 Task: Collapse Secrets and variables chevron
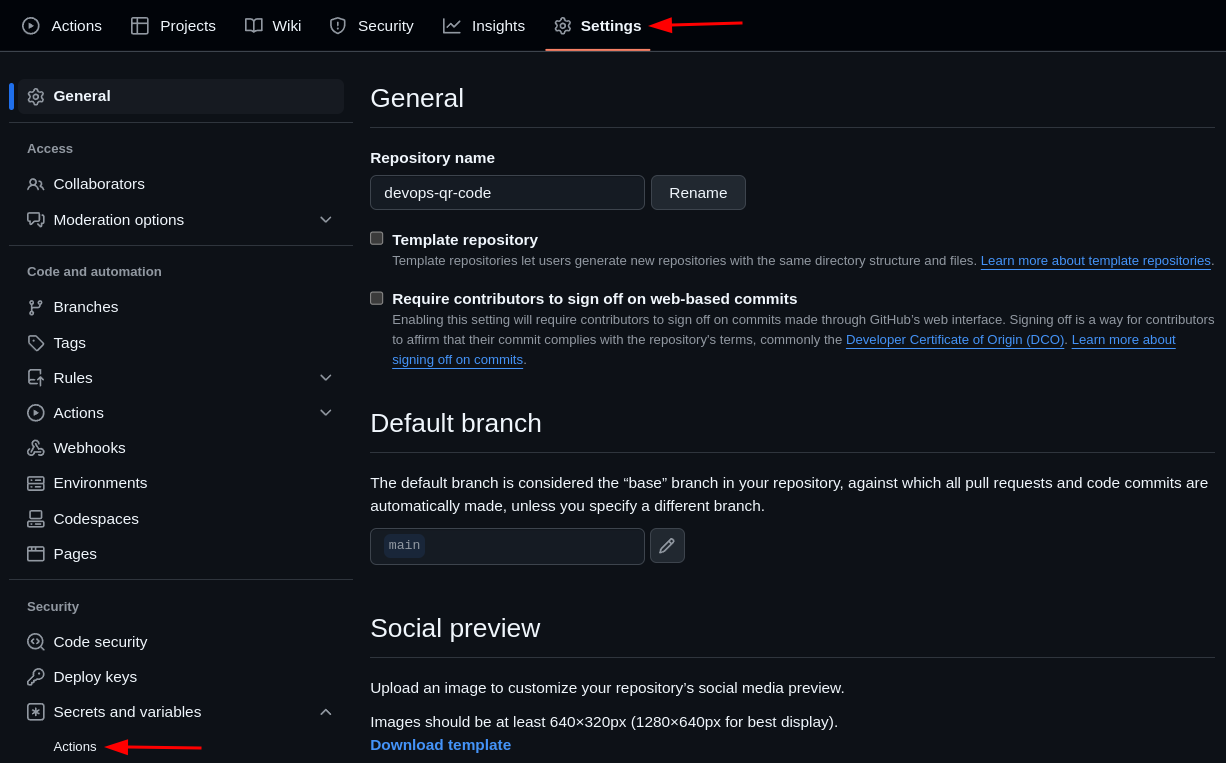[325, 712]
